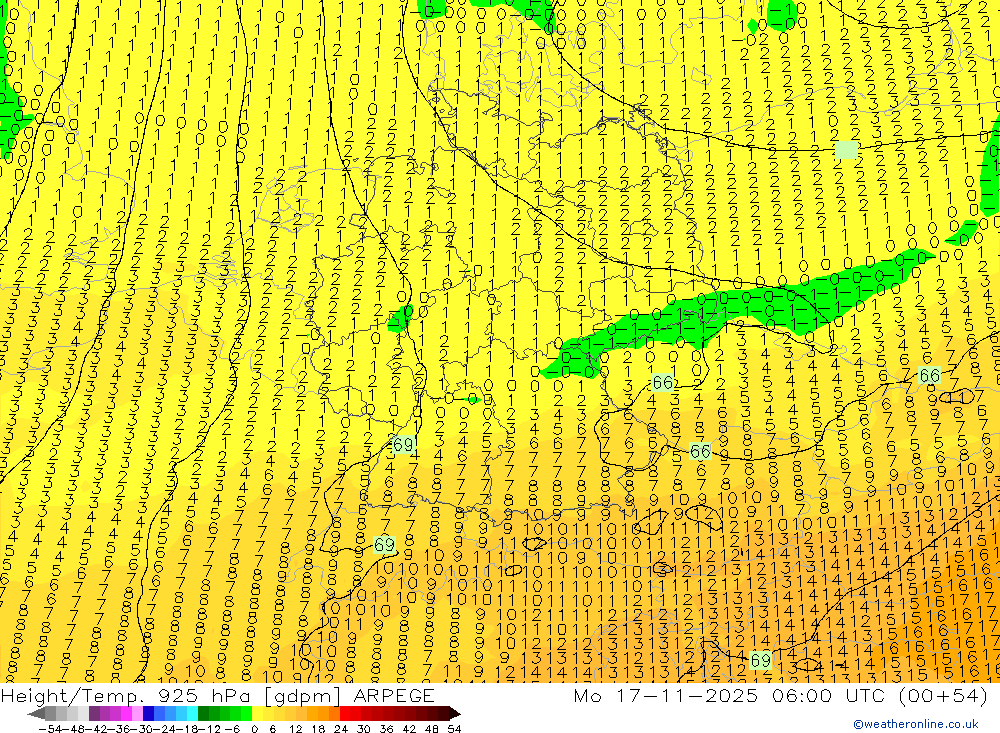
Task: Click the right dark-brown arrow end of colorbar
Action: [x=455, y=714]
